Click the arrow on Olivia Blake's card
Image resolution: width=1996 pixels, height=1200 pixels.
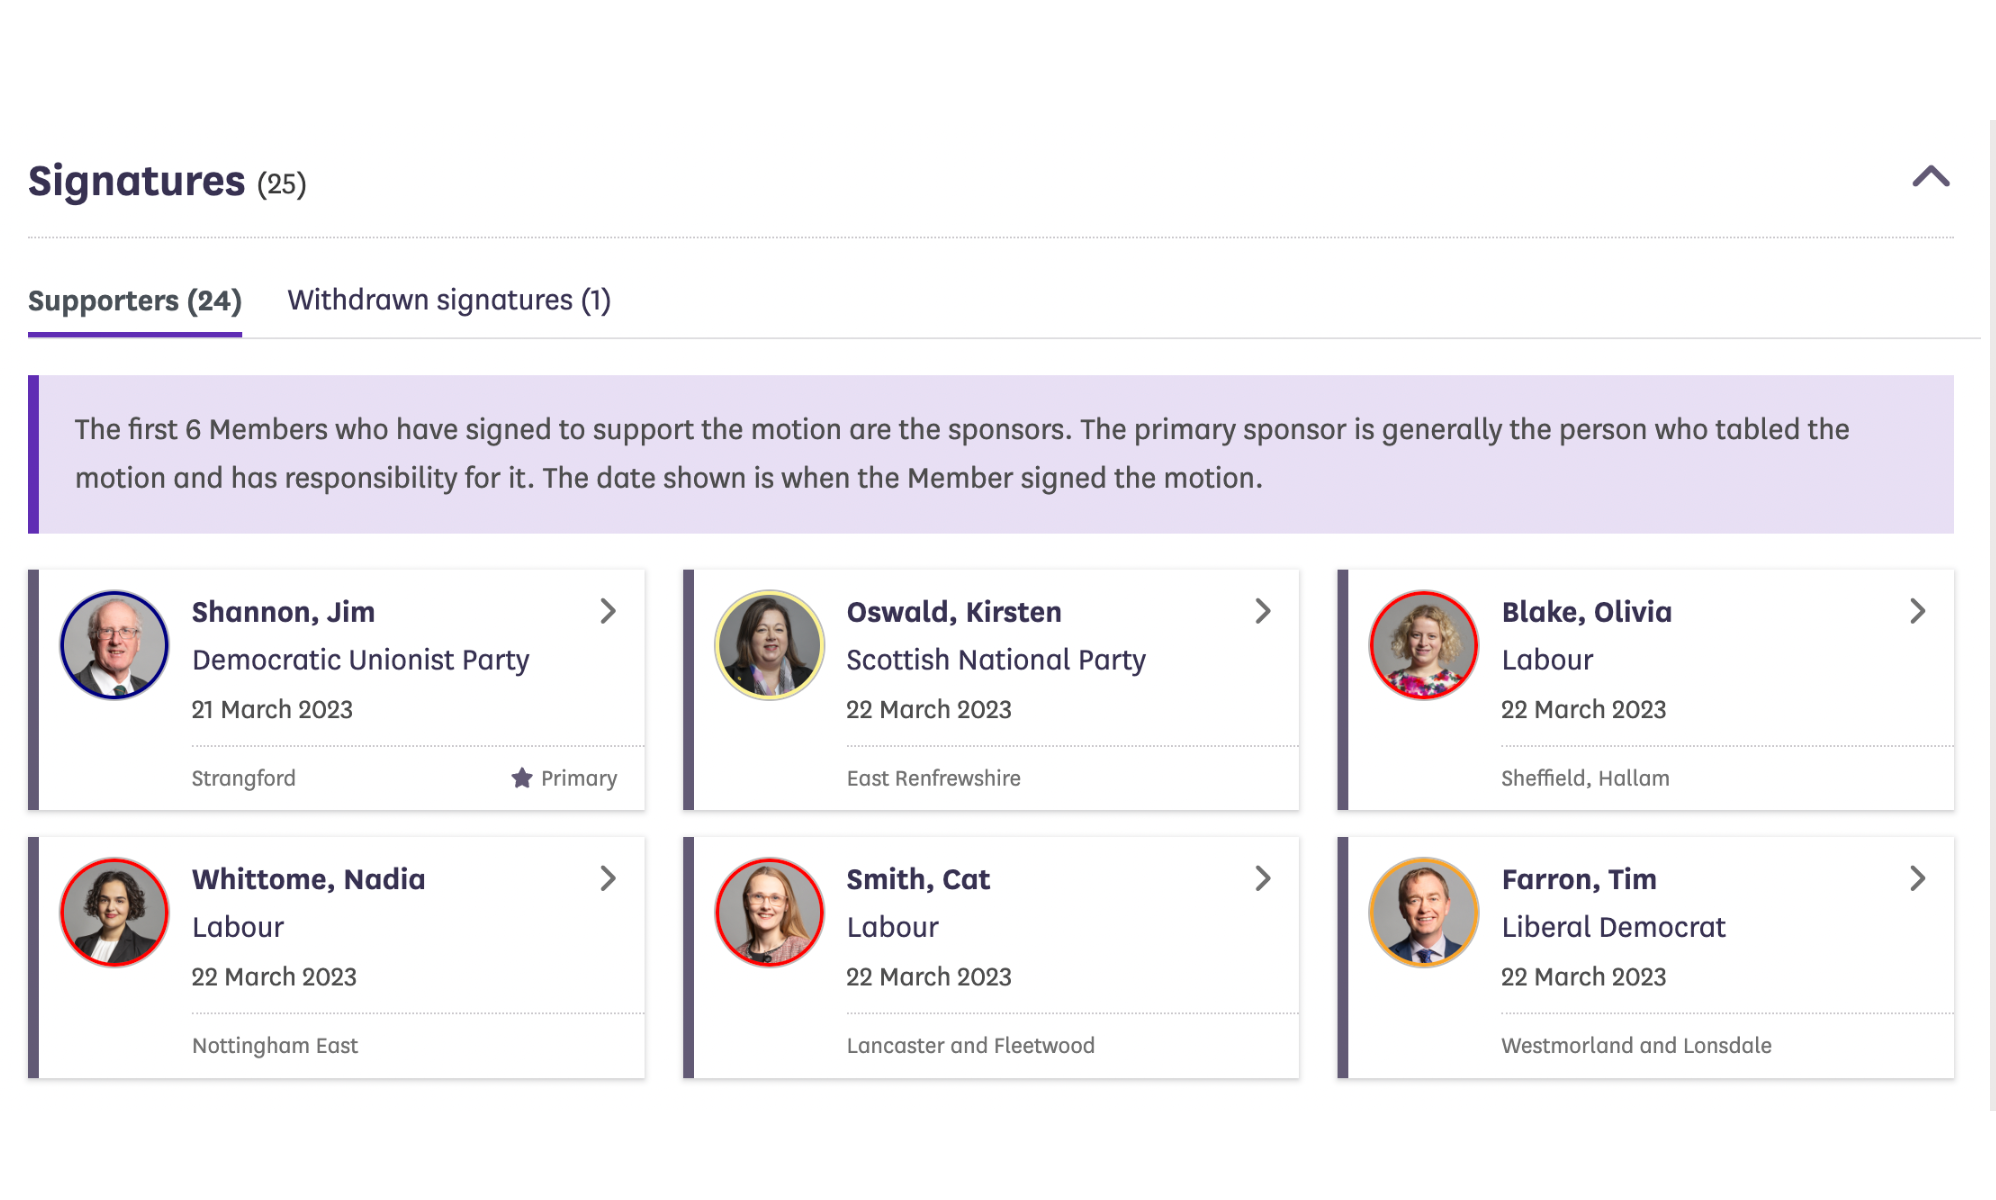[1917, 611]
